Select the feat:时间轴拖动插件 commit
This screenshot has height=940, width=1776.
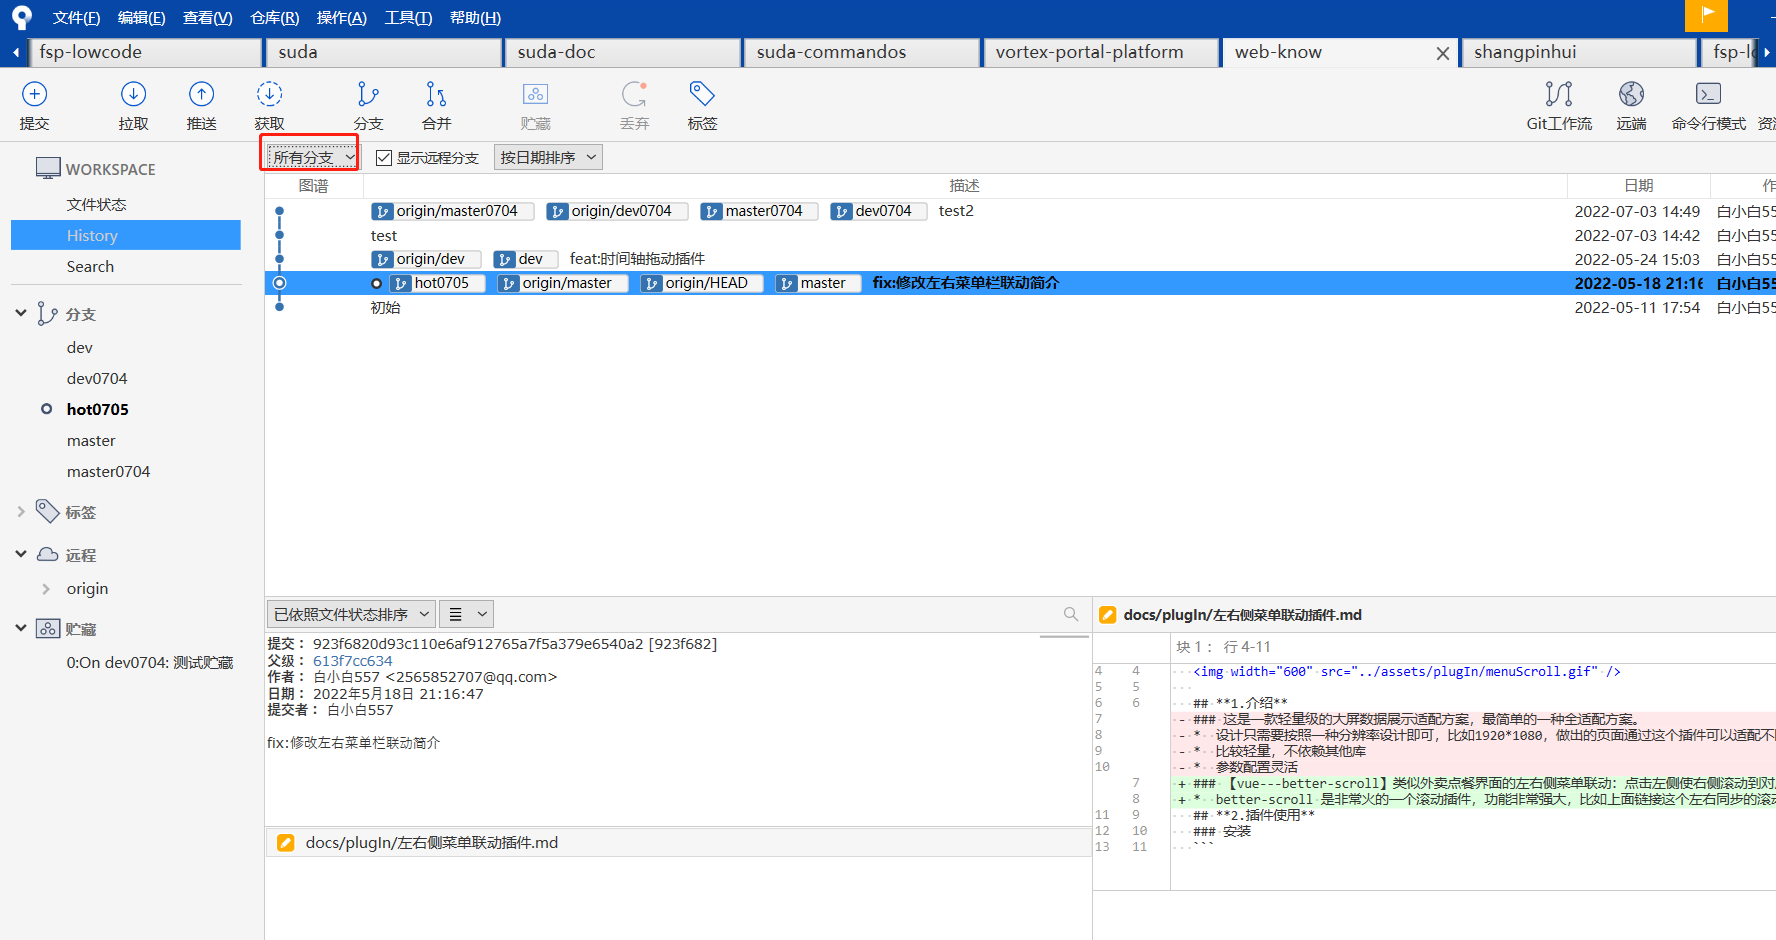[x=637, y=259]
